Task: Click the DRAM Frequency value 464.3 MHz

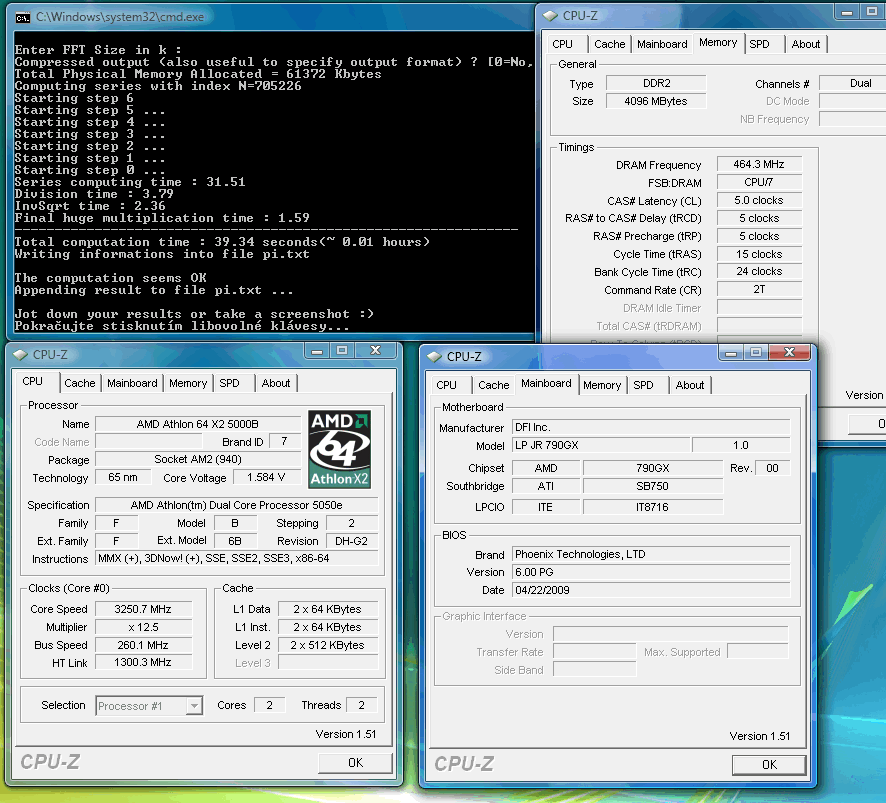Action: 759,164
